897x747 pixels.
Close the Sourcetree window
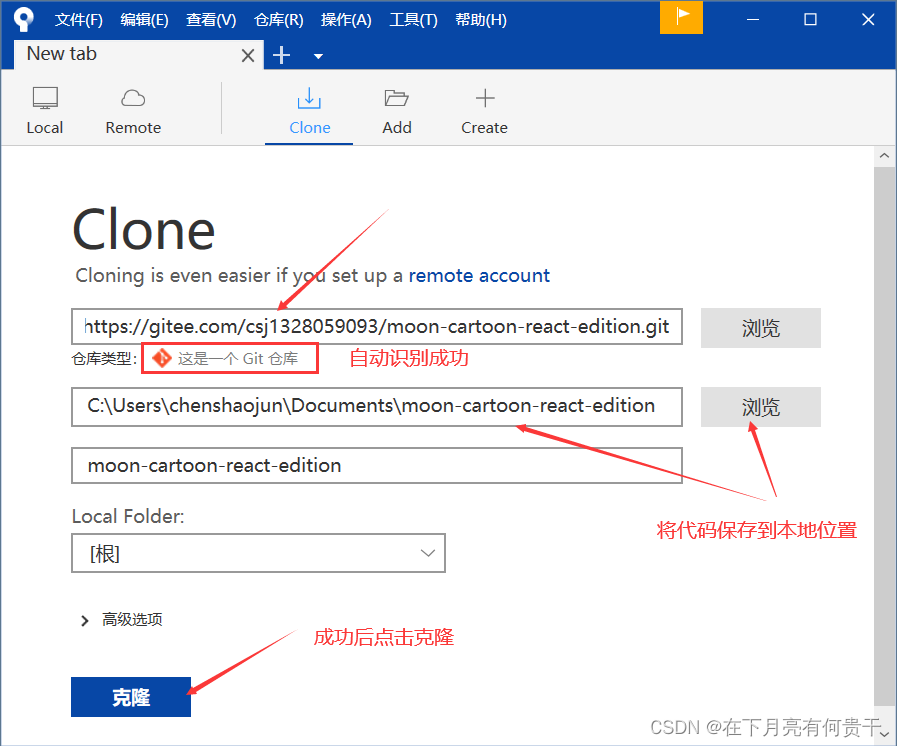coord(868,19)
